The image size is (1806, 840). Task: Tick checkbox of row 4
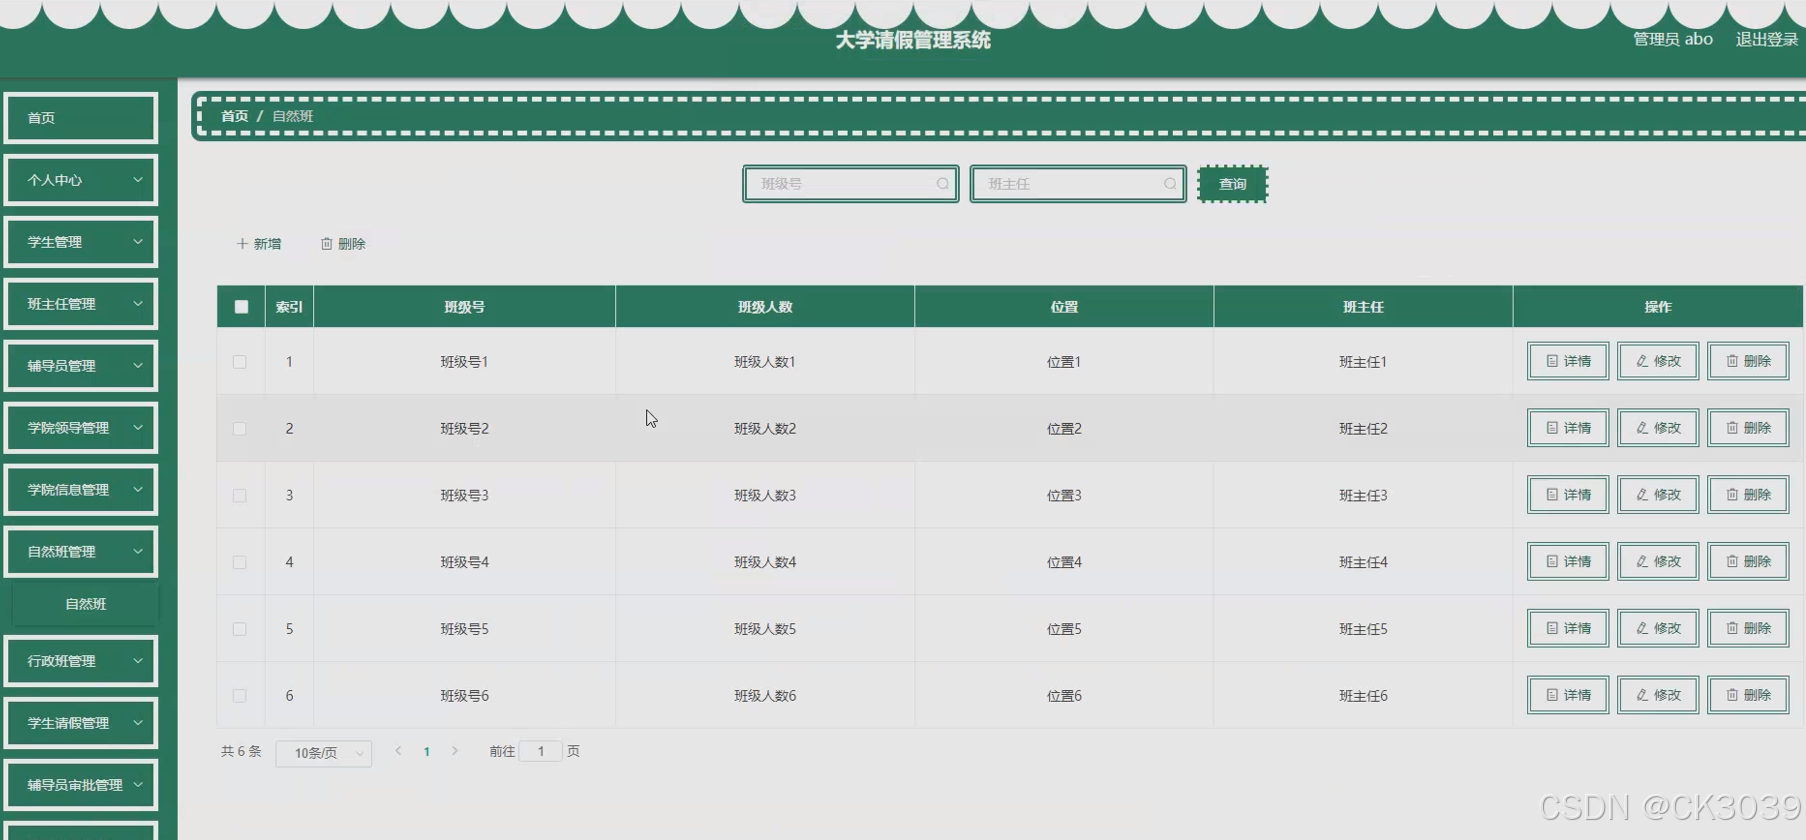240,563
